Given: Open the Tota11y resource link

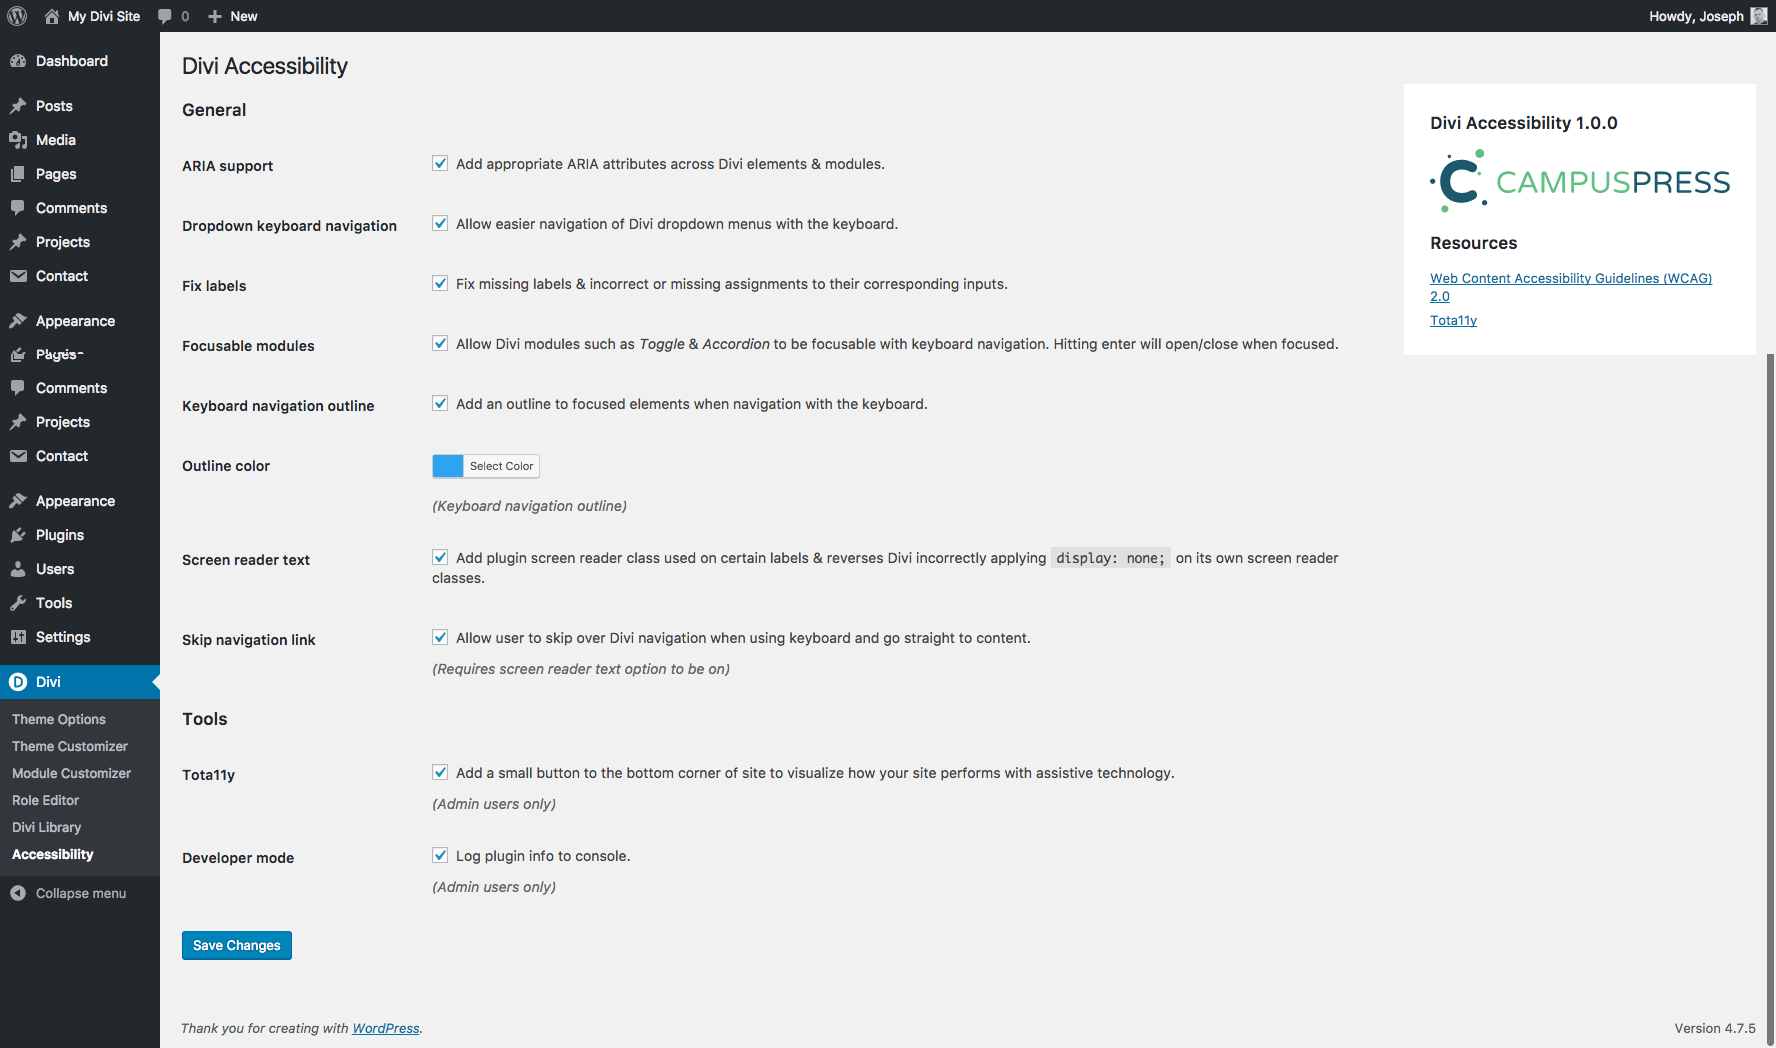Looking at the screenshot, I should click(x=1453, y=320).
